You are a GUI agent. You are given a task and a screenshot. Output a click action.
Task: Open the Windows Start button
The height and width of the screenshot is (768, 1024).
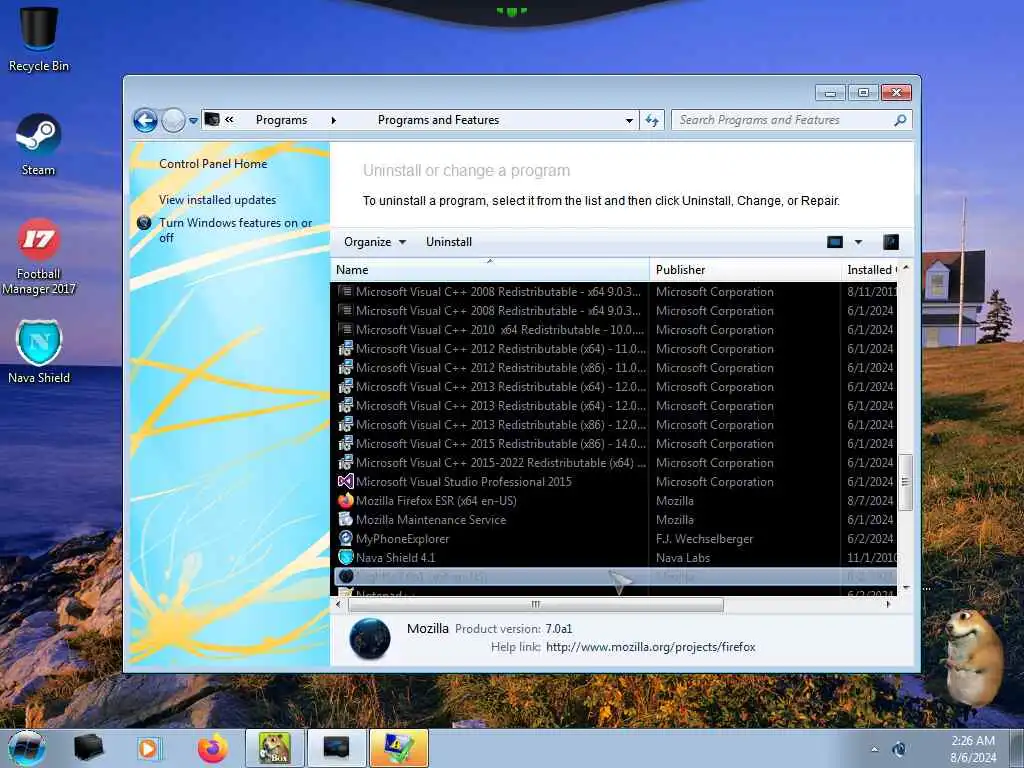coord(27,748)
